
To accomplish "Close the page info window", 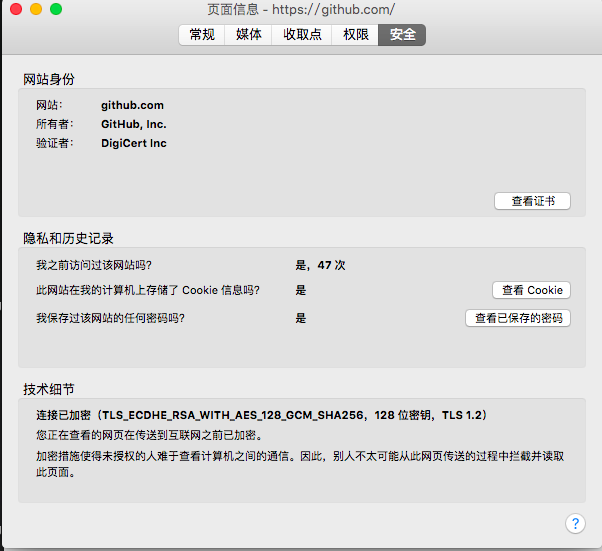I will pyautogui.click(x=16, y=9).
